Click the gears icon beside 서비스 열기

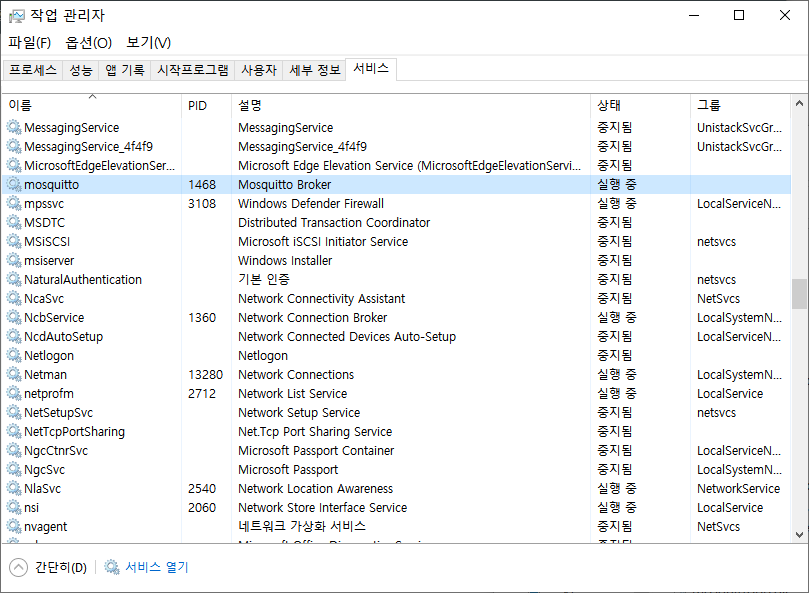(112, 567)
